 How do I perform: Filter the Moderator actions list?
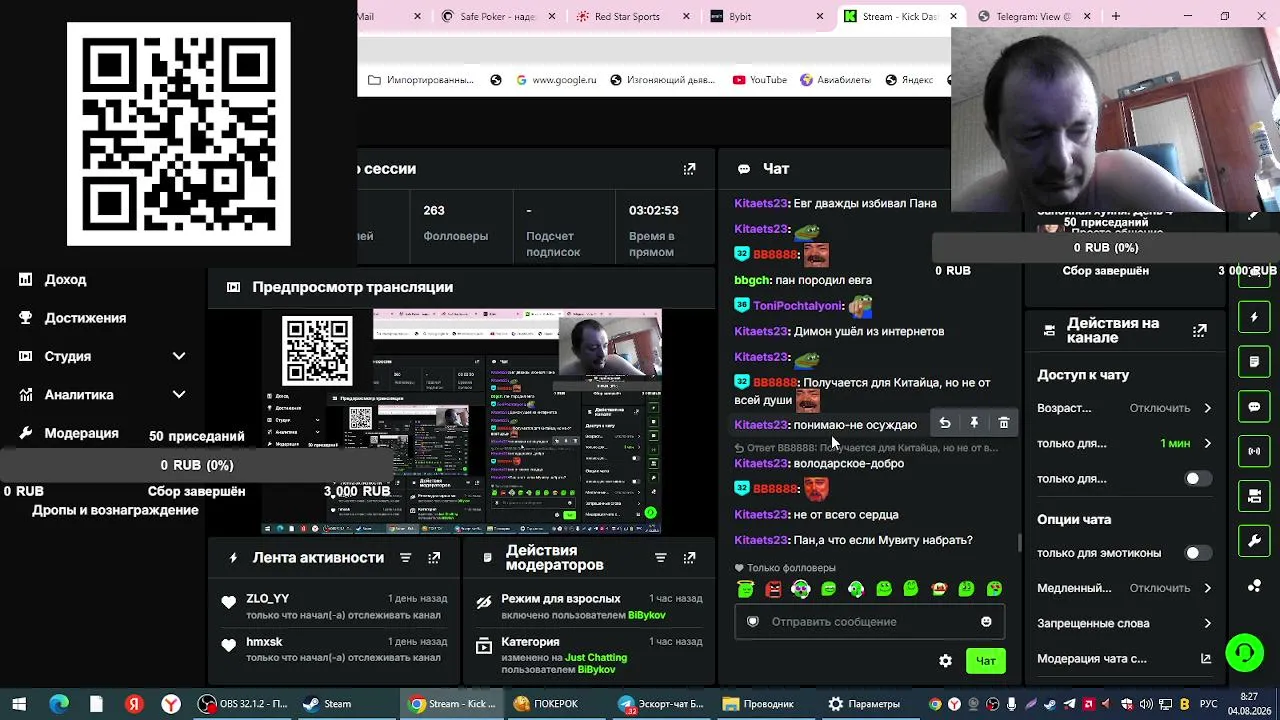click(660, 558)
